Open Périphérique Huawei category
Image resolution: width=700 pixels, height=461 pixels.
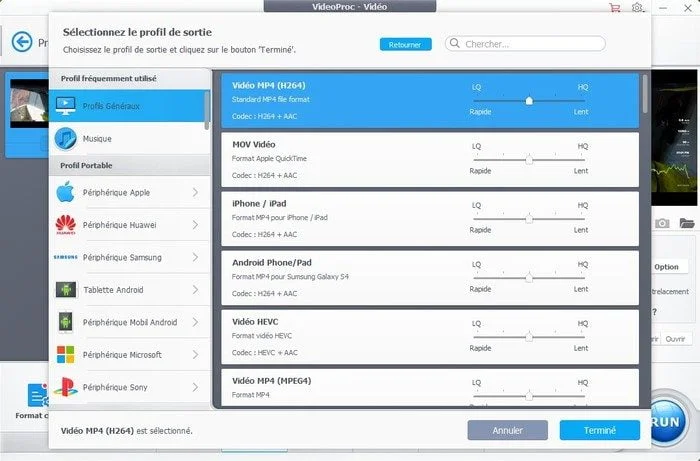pyautogui.click(x=129, y=225)
